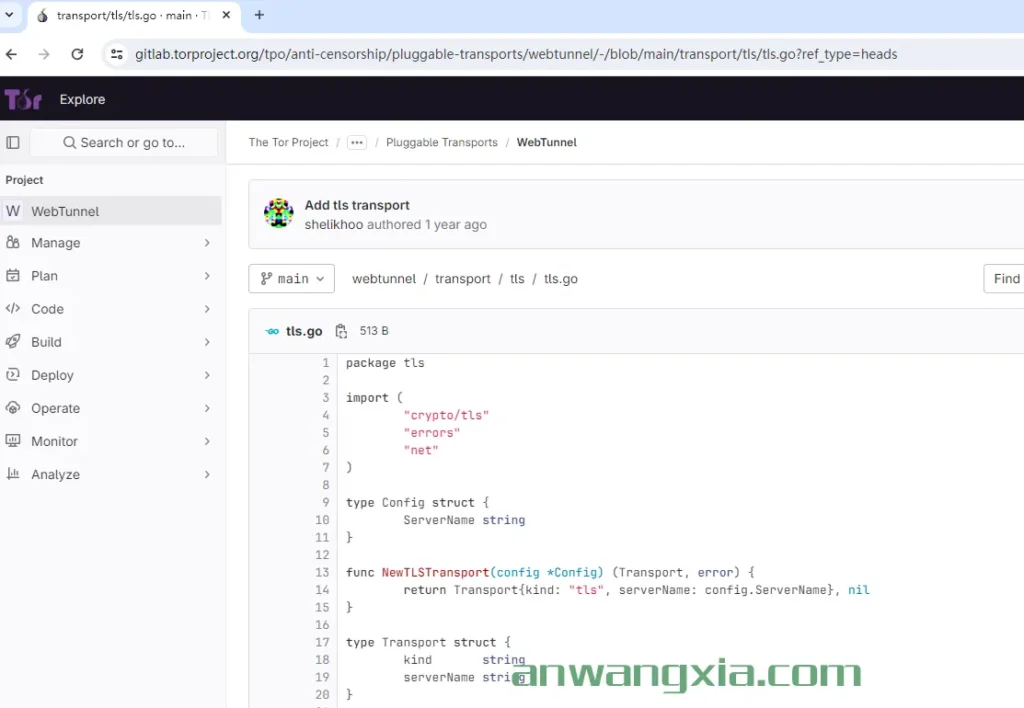
Task: Click the browser address bar URL
Action: [x=516, y=54]
